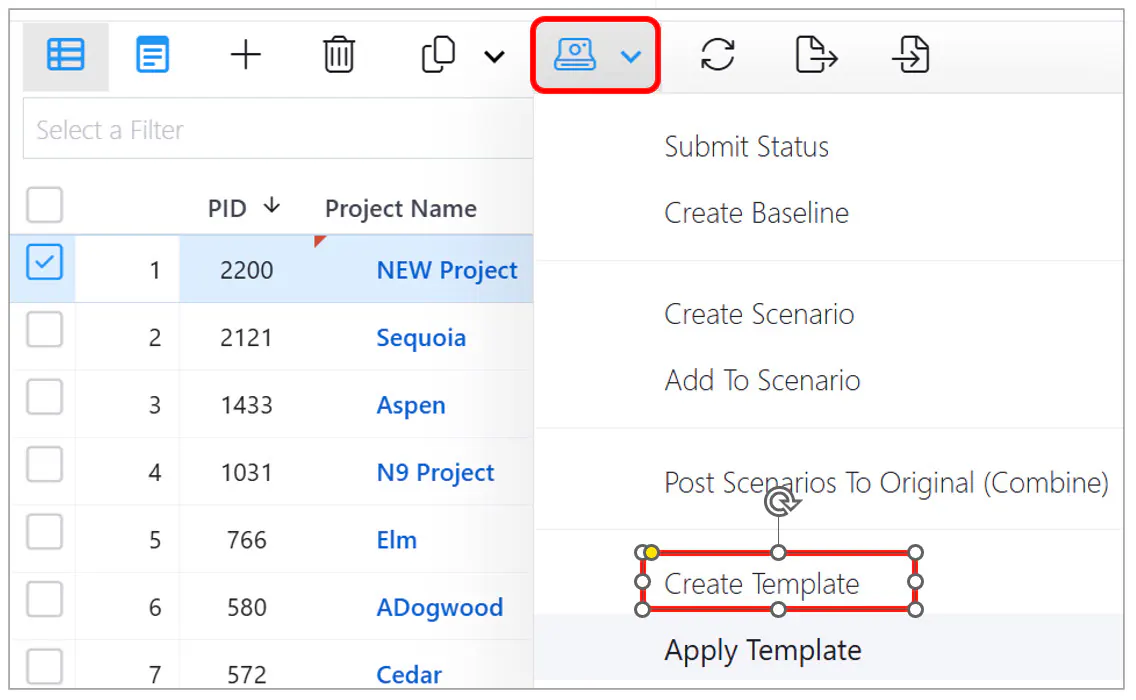Screen dimensions: 1136x700
Task: Select Add To Scenario menu entry
Action: tap(762, 380)
